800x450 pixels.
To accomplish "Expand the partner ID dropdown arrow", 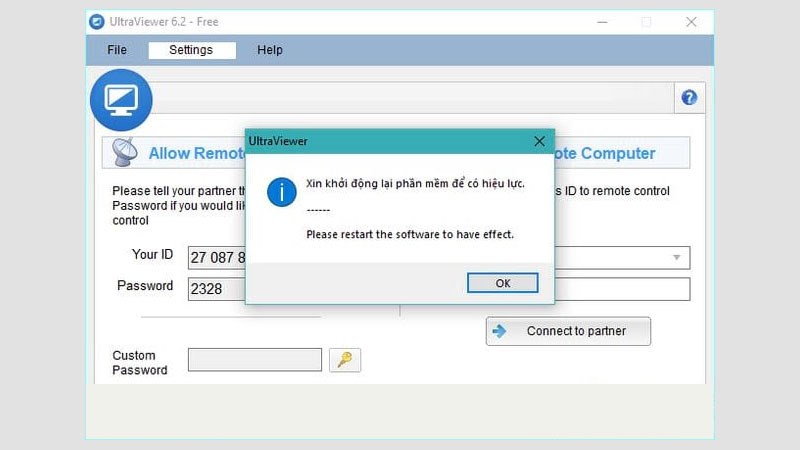I will [677, 258].
